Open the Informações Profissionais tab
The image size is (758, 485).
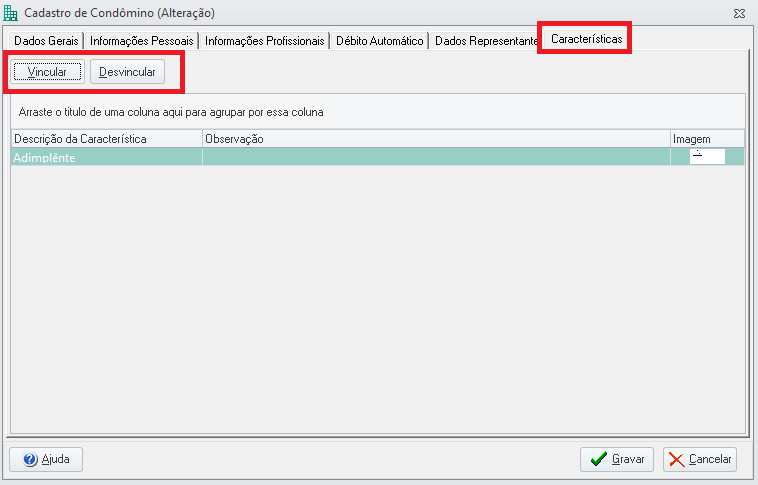pos(264,41)
